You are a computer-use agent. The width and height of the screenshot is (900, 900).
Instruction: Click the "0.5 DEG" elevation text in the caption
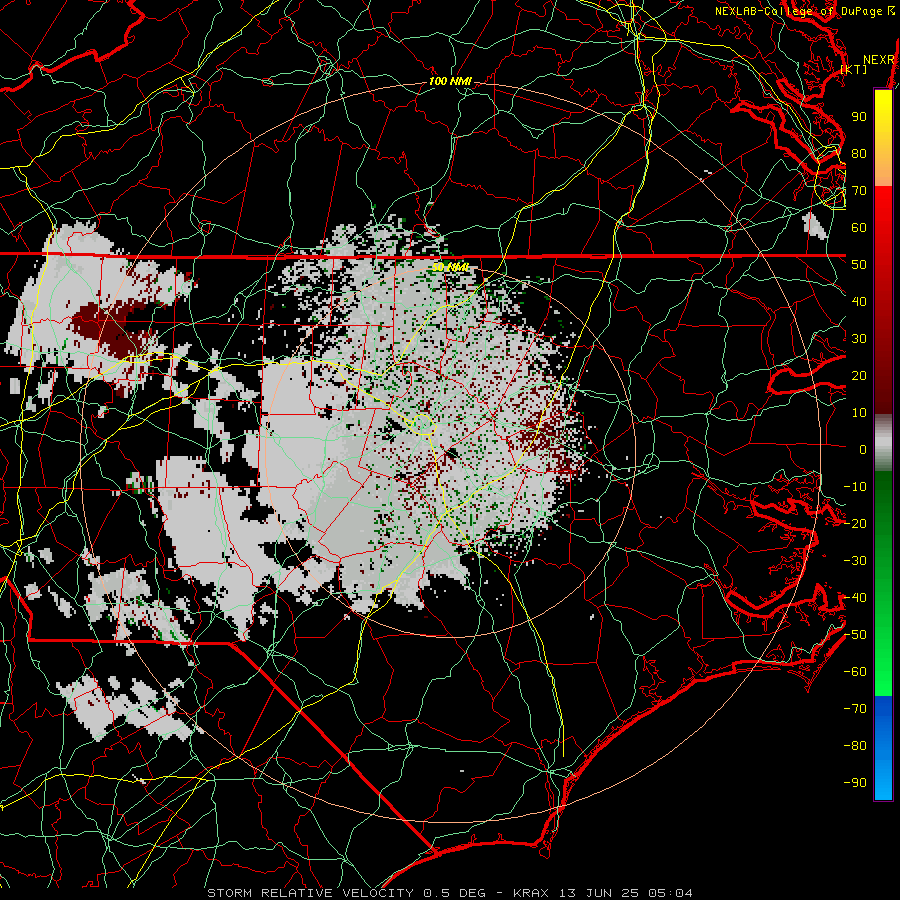coord(454,893)
